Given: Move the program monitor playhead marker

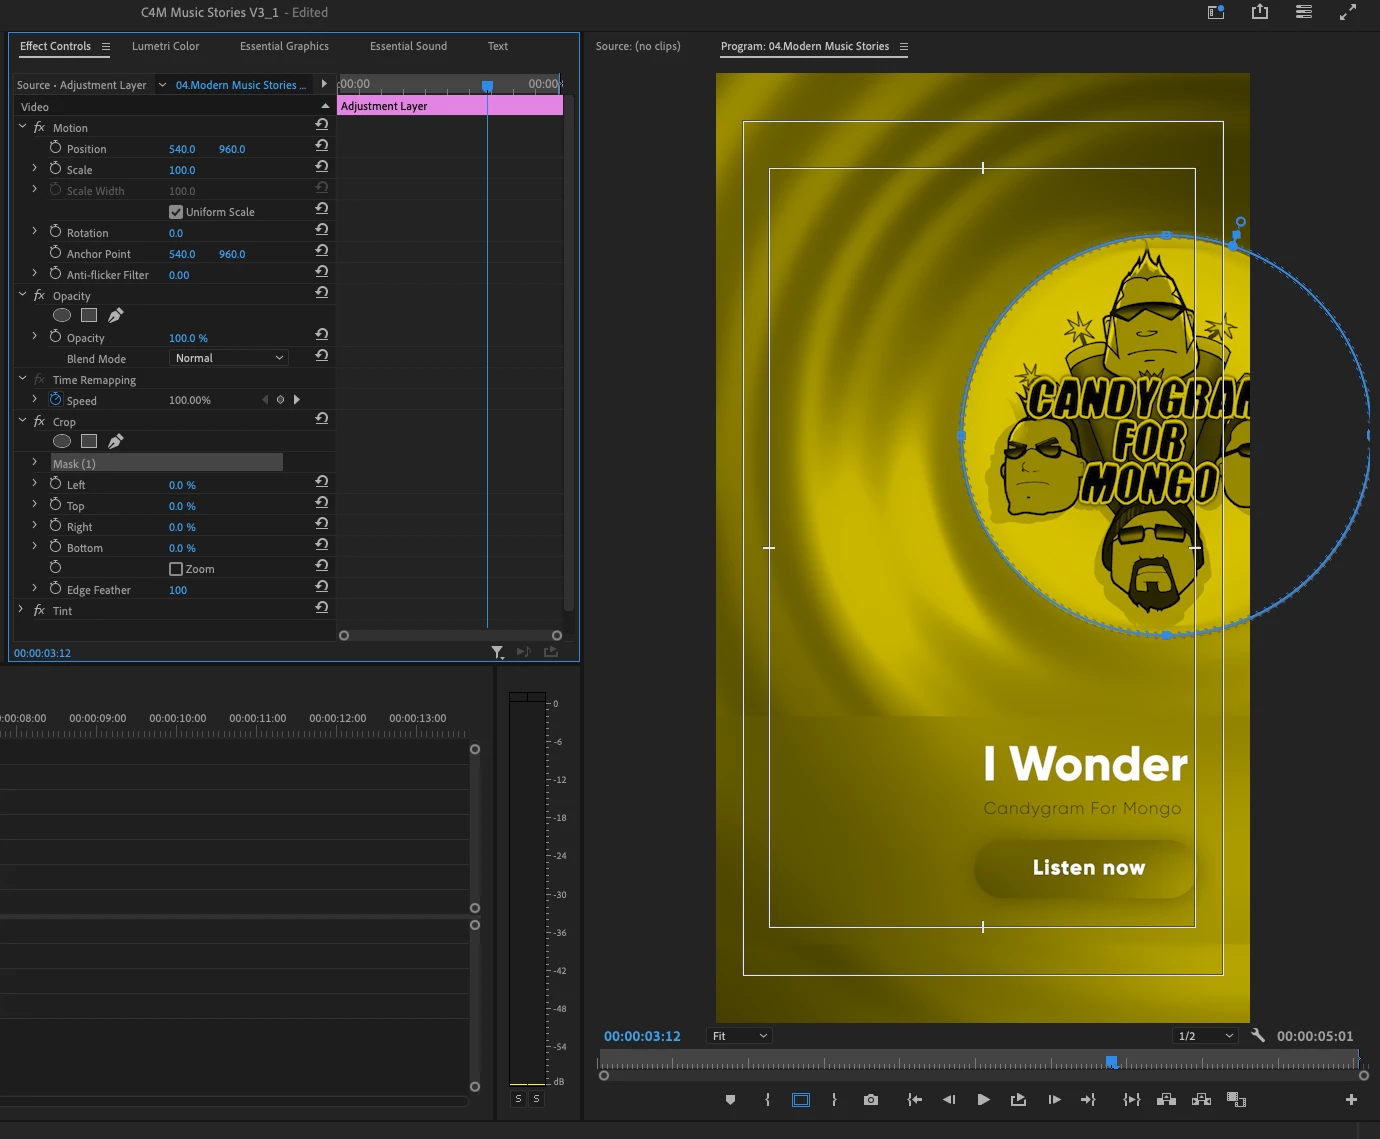Looking at the screenshot, I should click(1111, 1061).
